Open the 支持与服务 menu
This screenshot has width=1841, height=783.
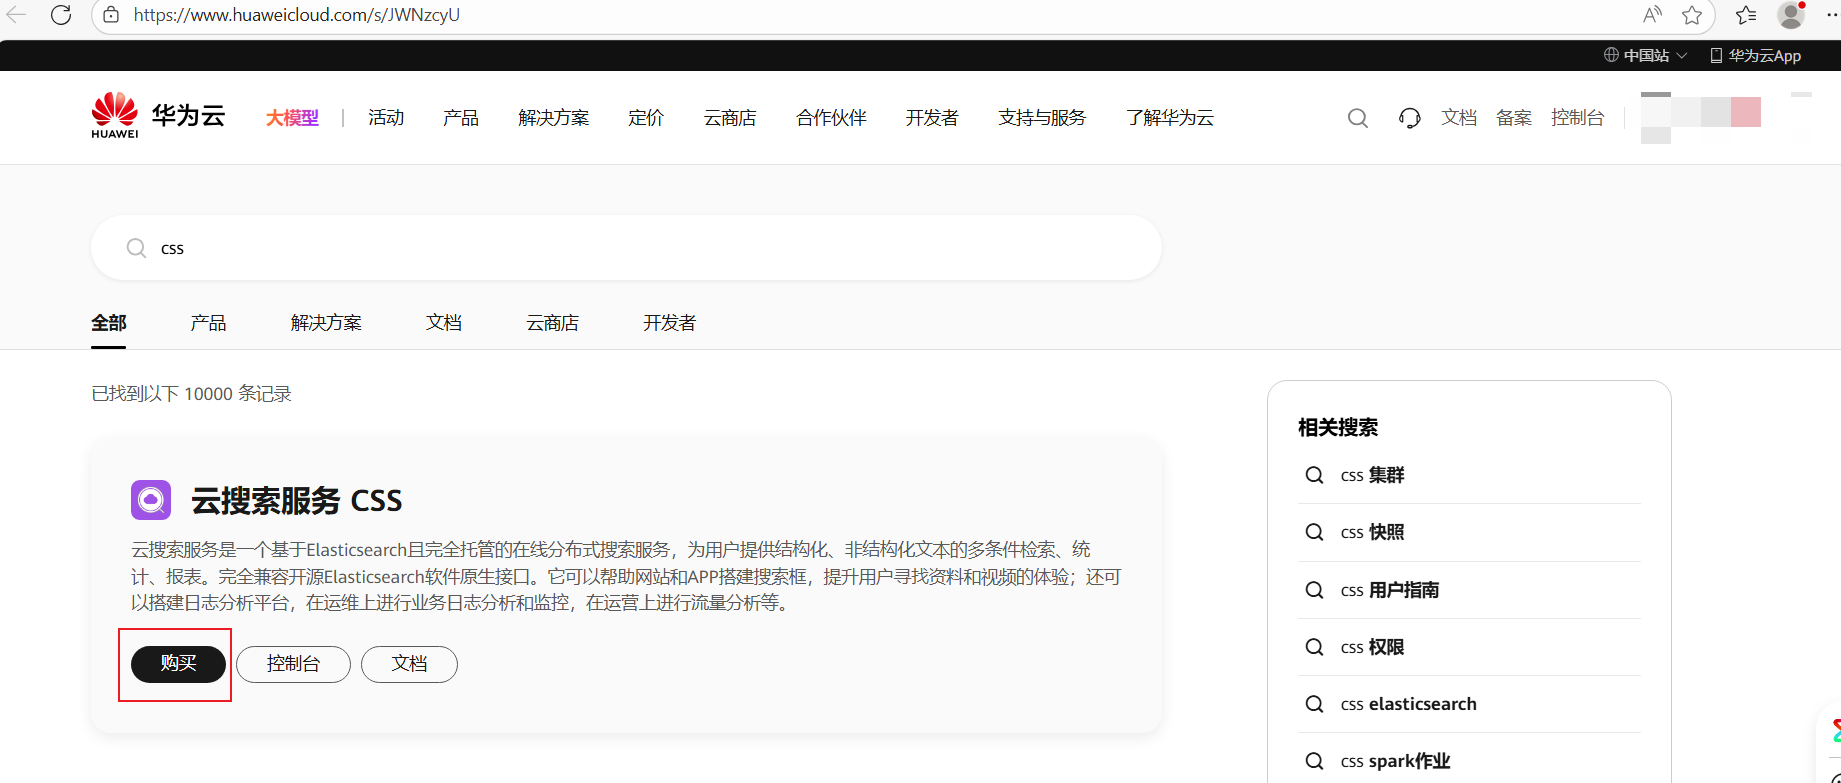(1042, 118)
